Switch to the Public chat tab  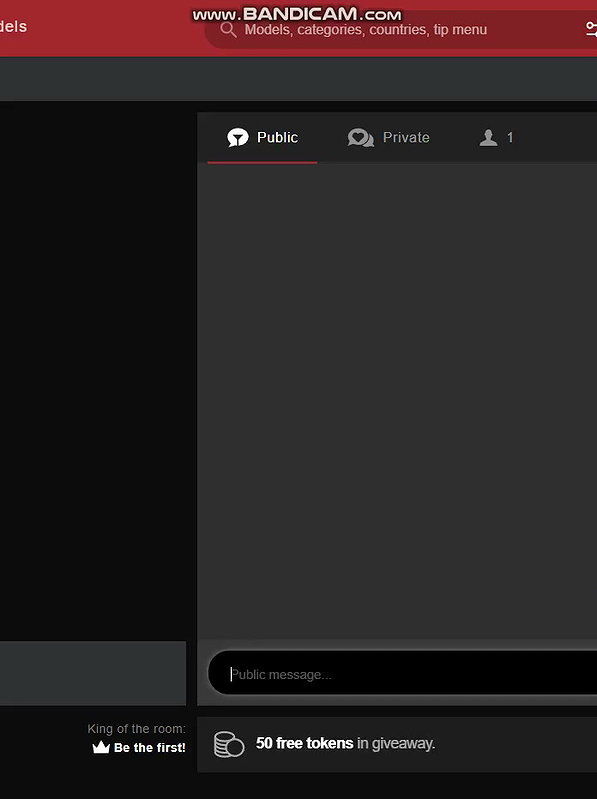(262, 138)
